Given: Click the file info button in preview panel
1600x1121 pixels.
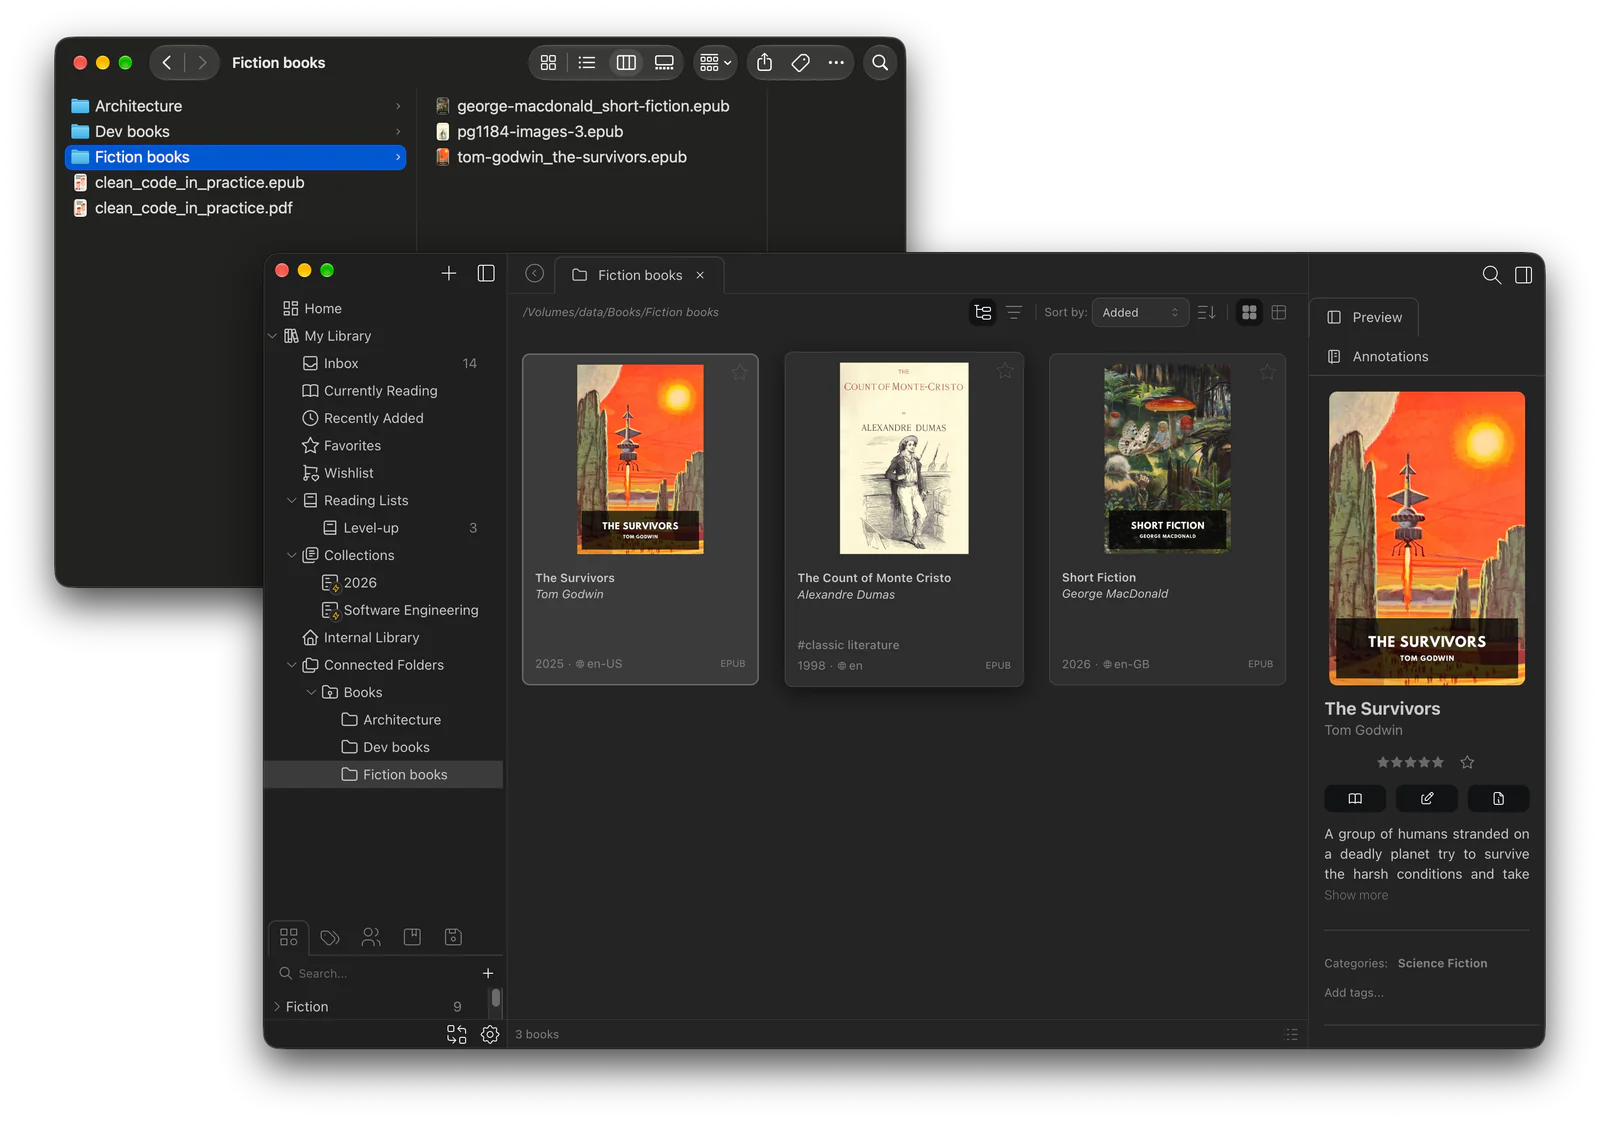Looking at the screenshot, I should tap(1498, 798).
